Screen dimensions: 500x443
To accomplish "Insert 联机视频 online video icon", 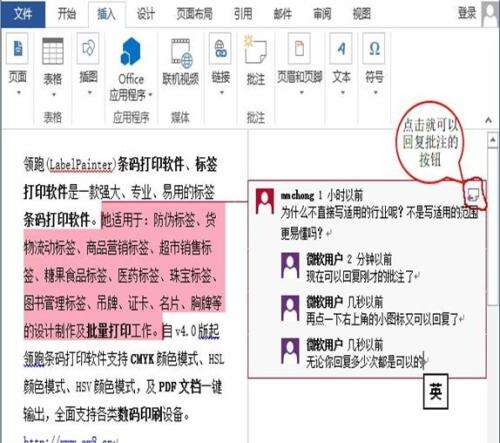I will point(181,52).
